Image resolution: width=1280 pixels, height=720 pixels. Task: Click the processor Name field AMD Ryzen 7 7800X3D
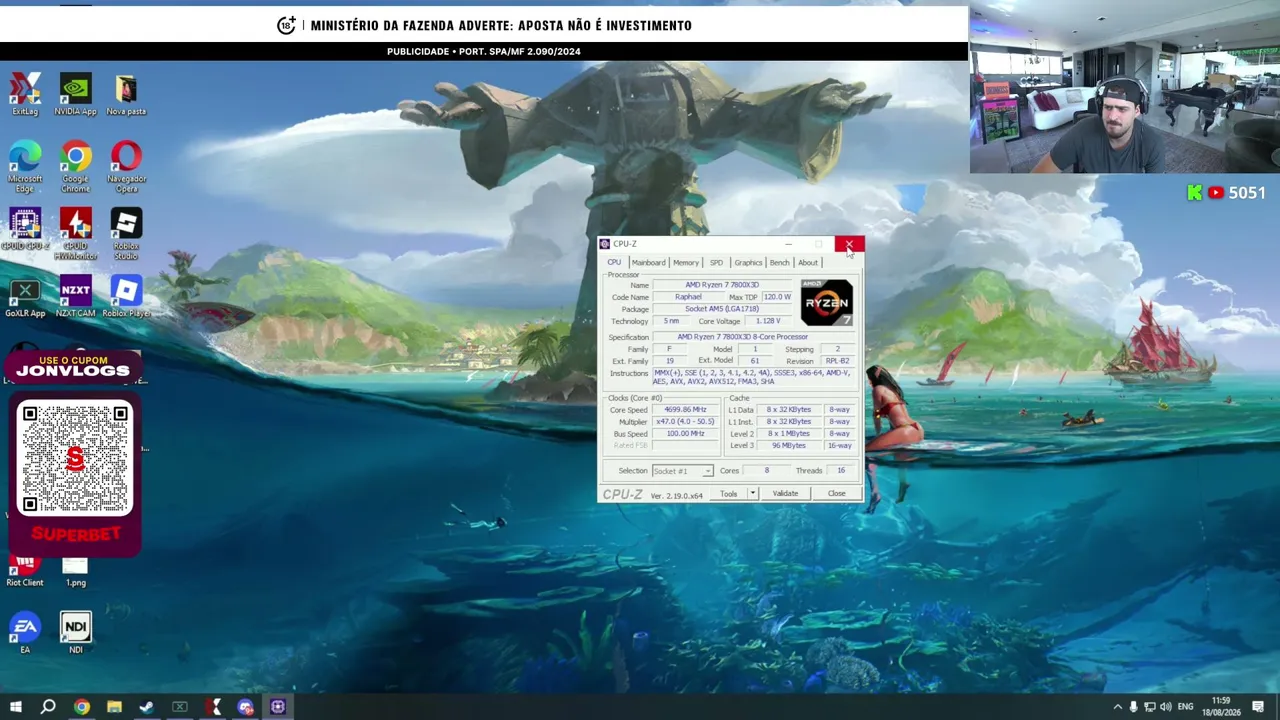(722, 285)
